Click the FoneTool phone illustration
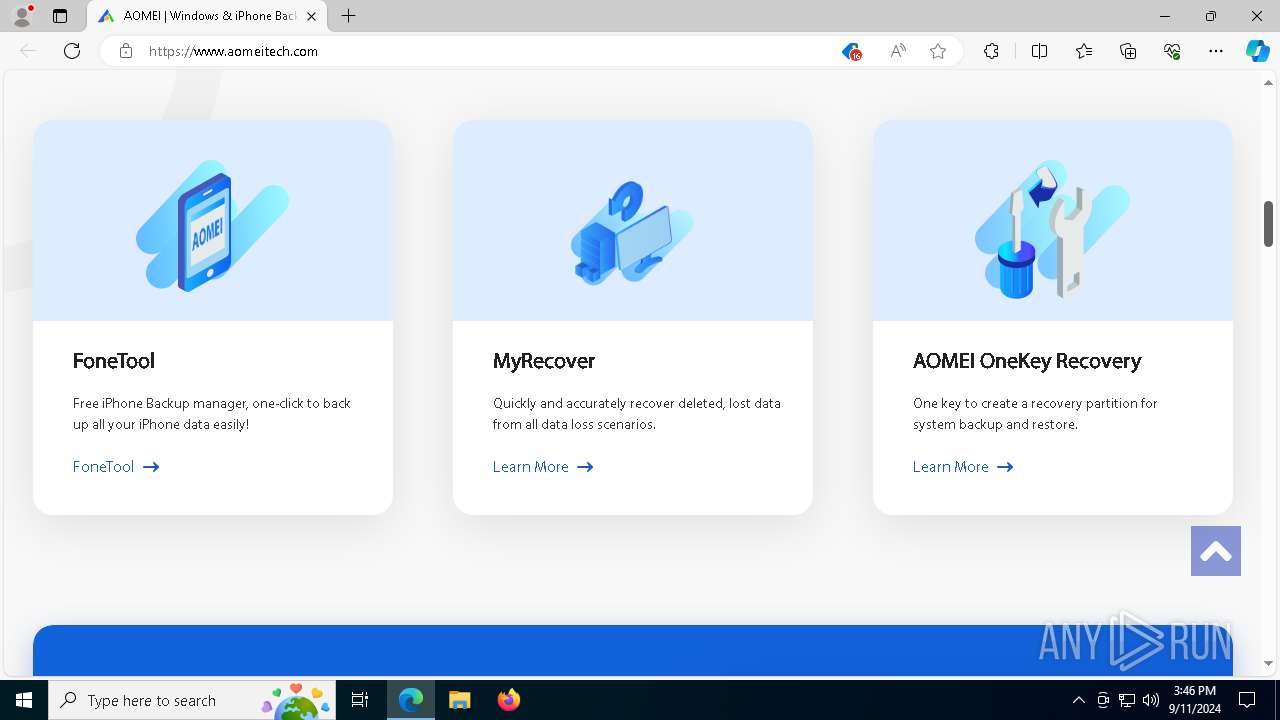This screenshot has width=1280, height=720. point(213,226)
